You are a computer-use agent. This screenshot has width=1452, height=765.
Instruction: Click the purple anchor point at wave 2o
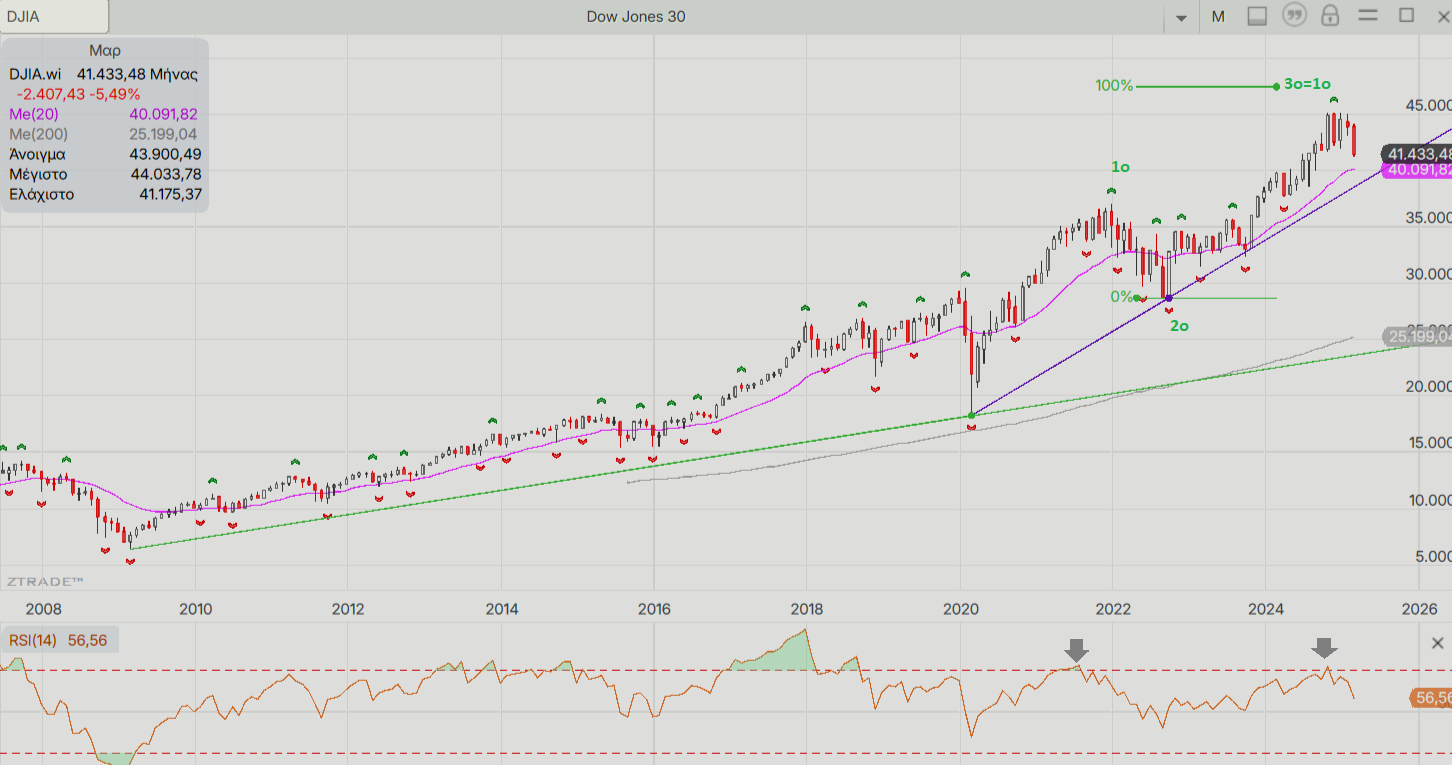tap(1168, 298)
